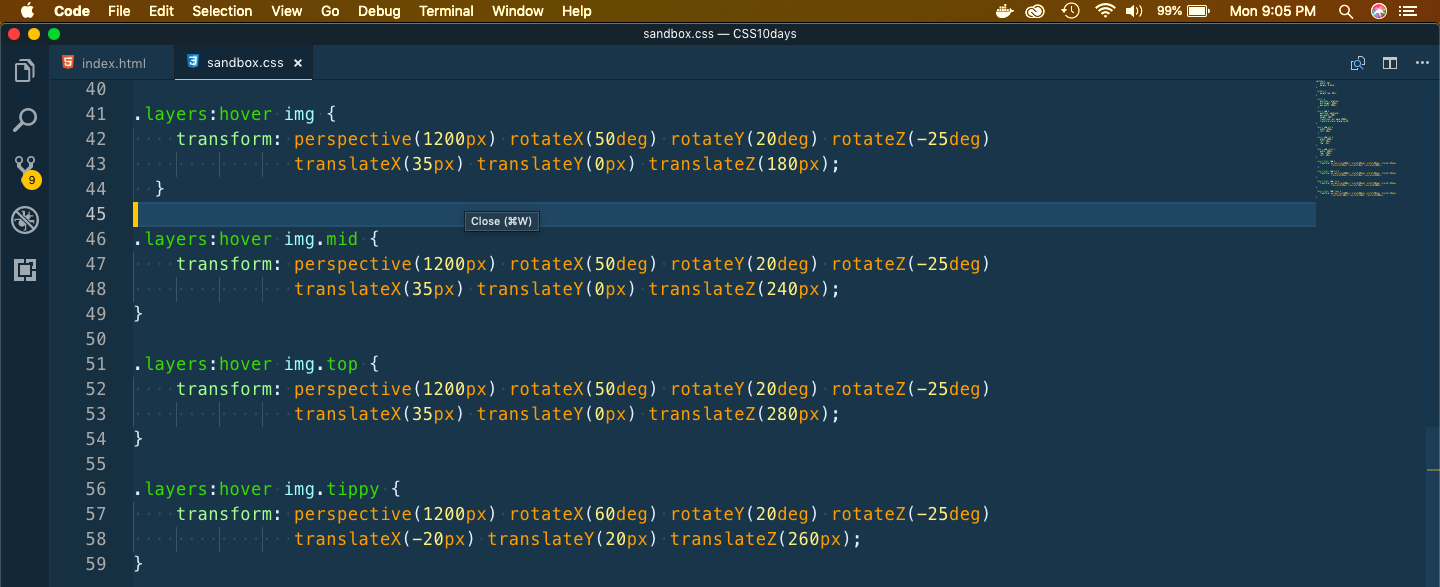
Task: Close the sandbox.css tab
Action: coord(298,63)
